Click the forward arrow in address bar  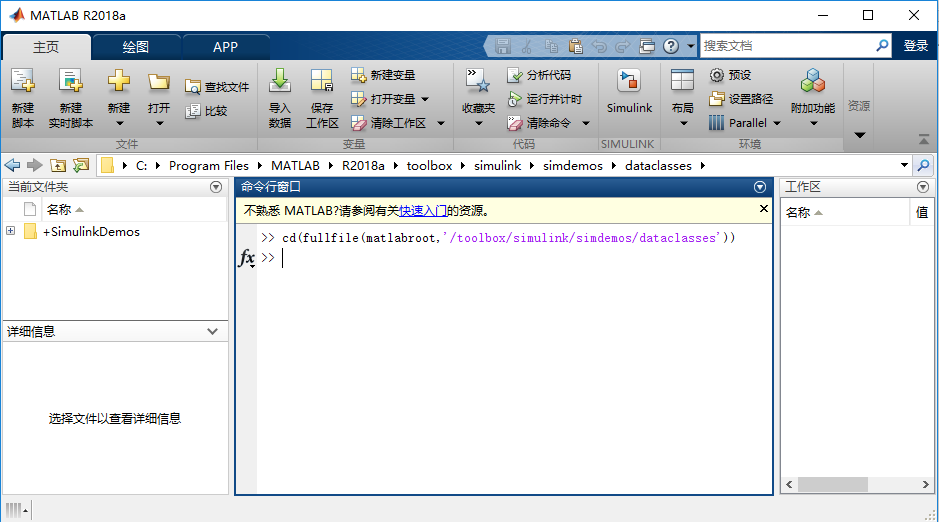point(35,165)
